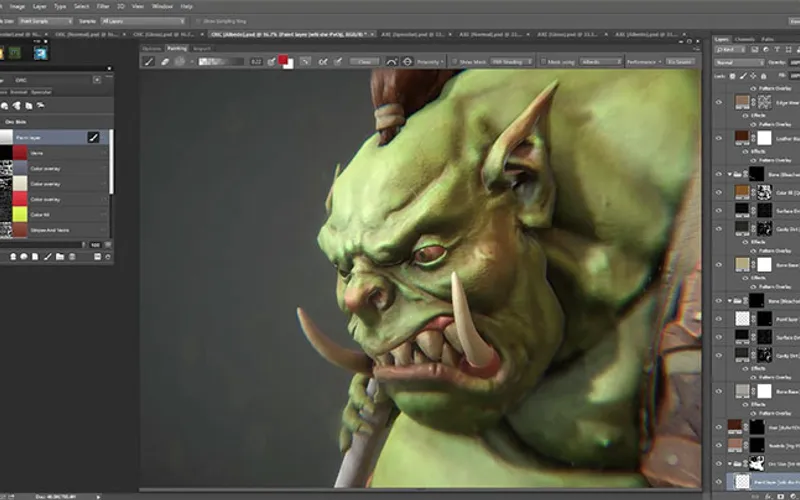Hide the Edge Wear layer
Screen dimensions: 800x500
coord(719,102)
